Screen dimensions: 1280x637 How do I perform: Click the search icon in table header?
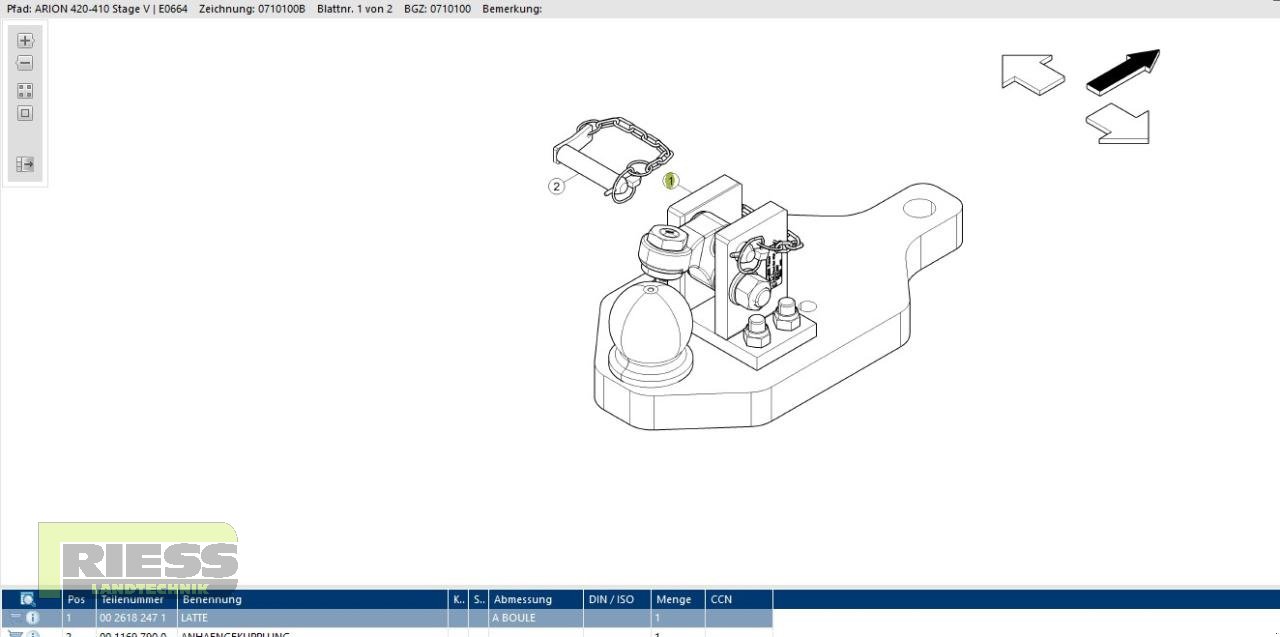click(x=28, y=599)
